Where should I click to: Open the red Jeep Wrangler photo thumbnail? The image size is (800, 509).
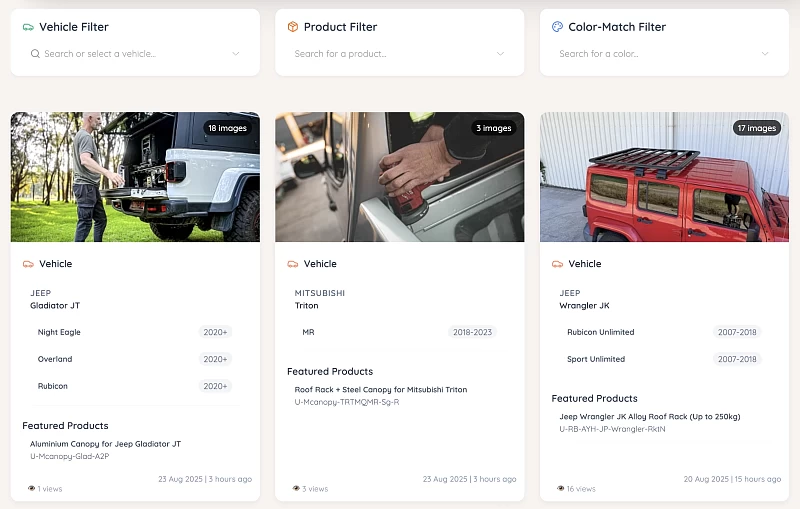(x=664, y=177)
